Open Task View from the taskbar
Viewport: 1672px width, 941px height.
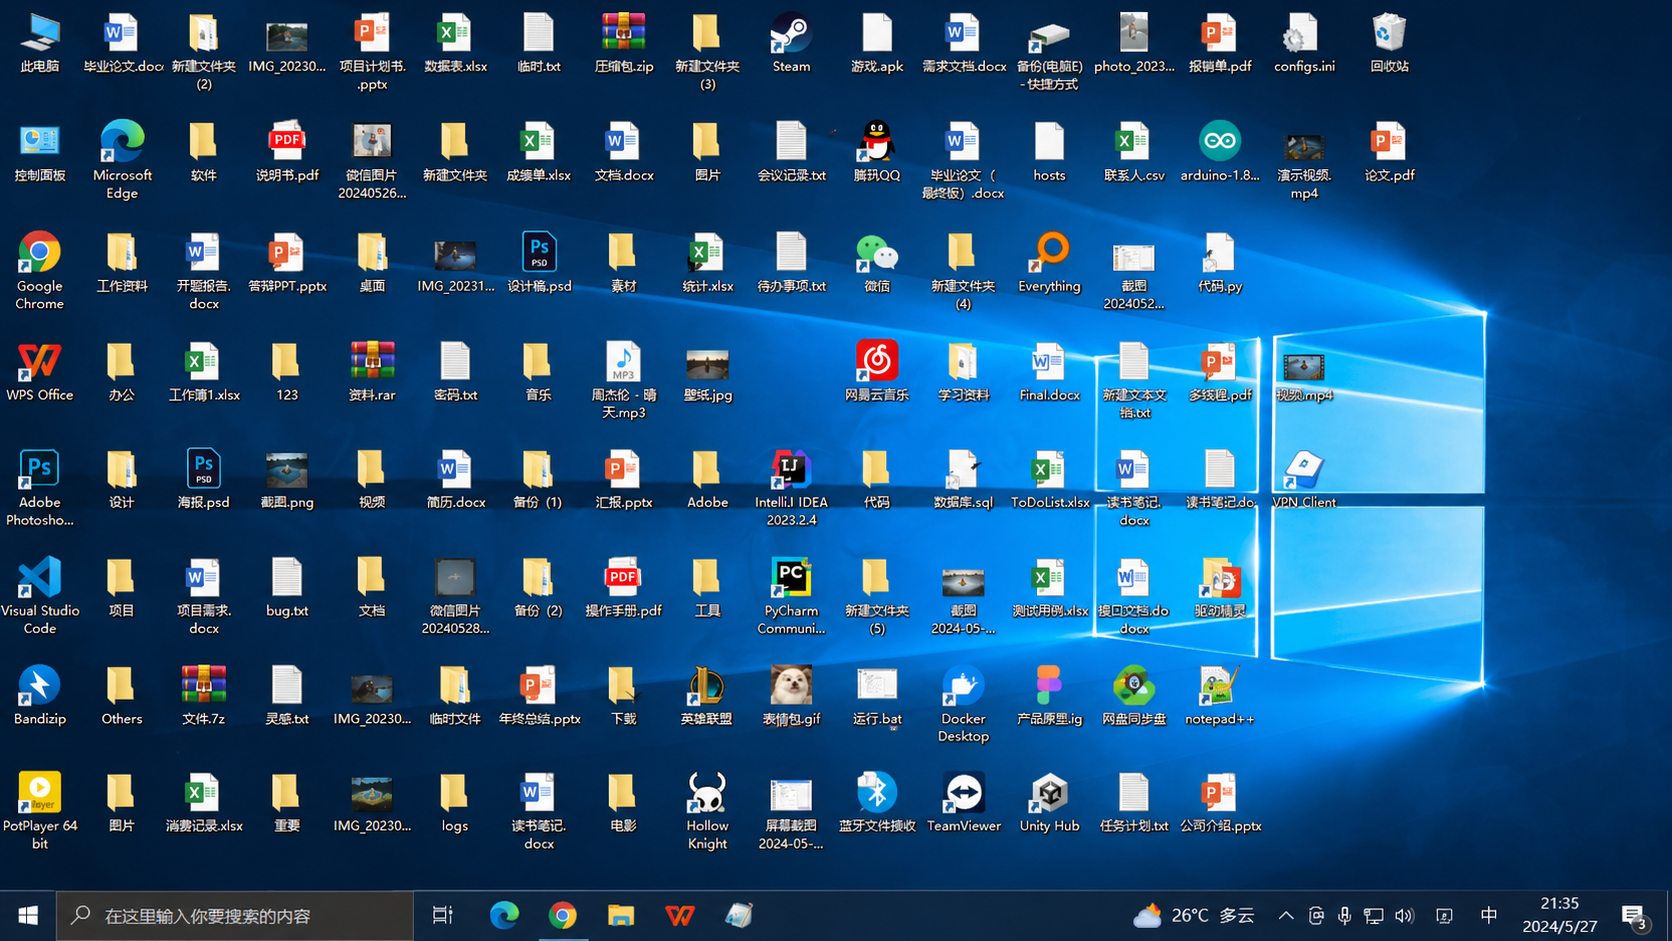pos(442,915)
